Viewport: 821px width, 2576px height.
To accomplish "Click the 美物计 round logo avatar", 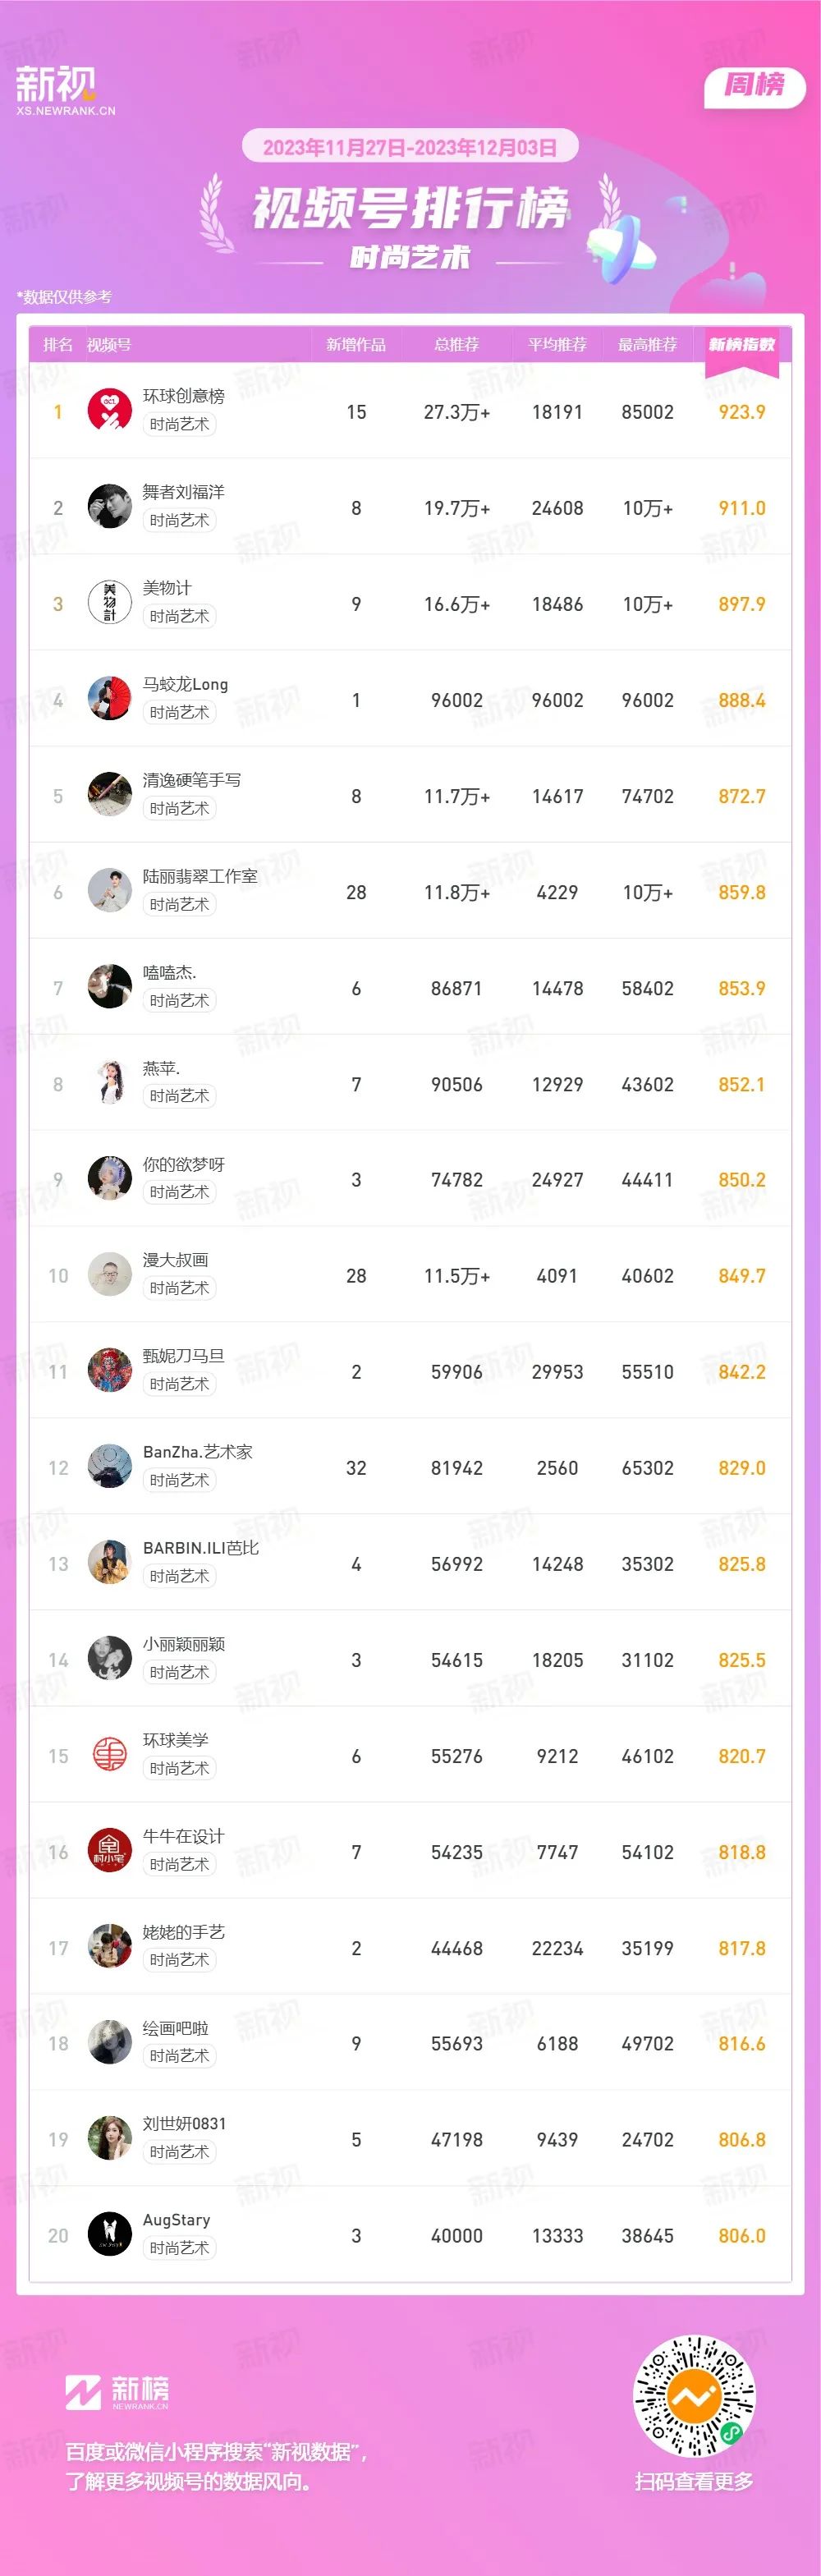I will (110, 603).
